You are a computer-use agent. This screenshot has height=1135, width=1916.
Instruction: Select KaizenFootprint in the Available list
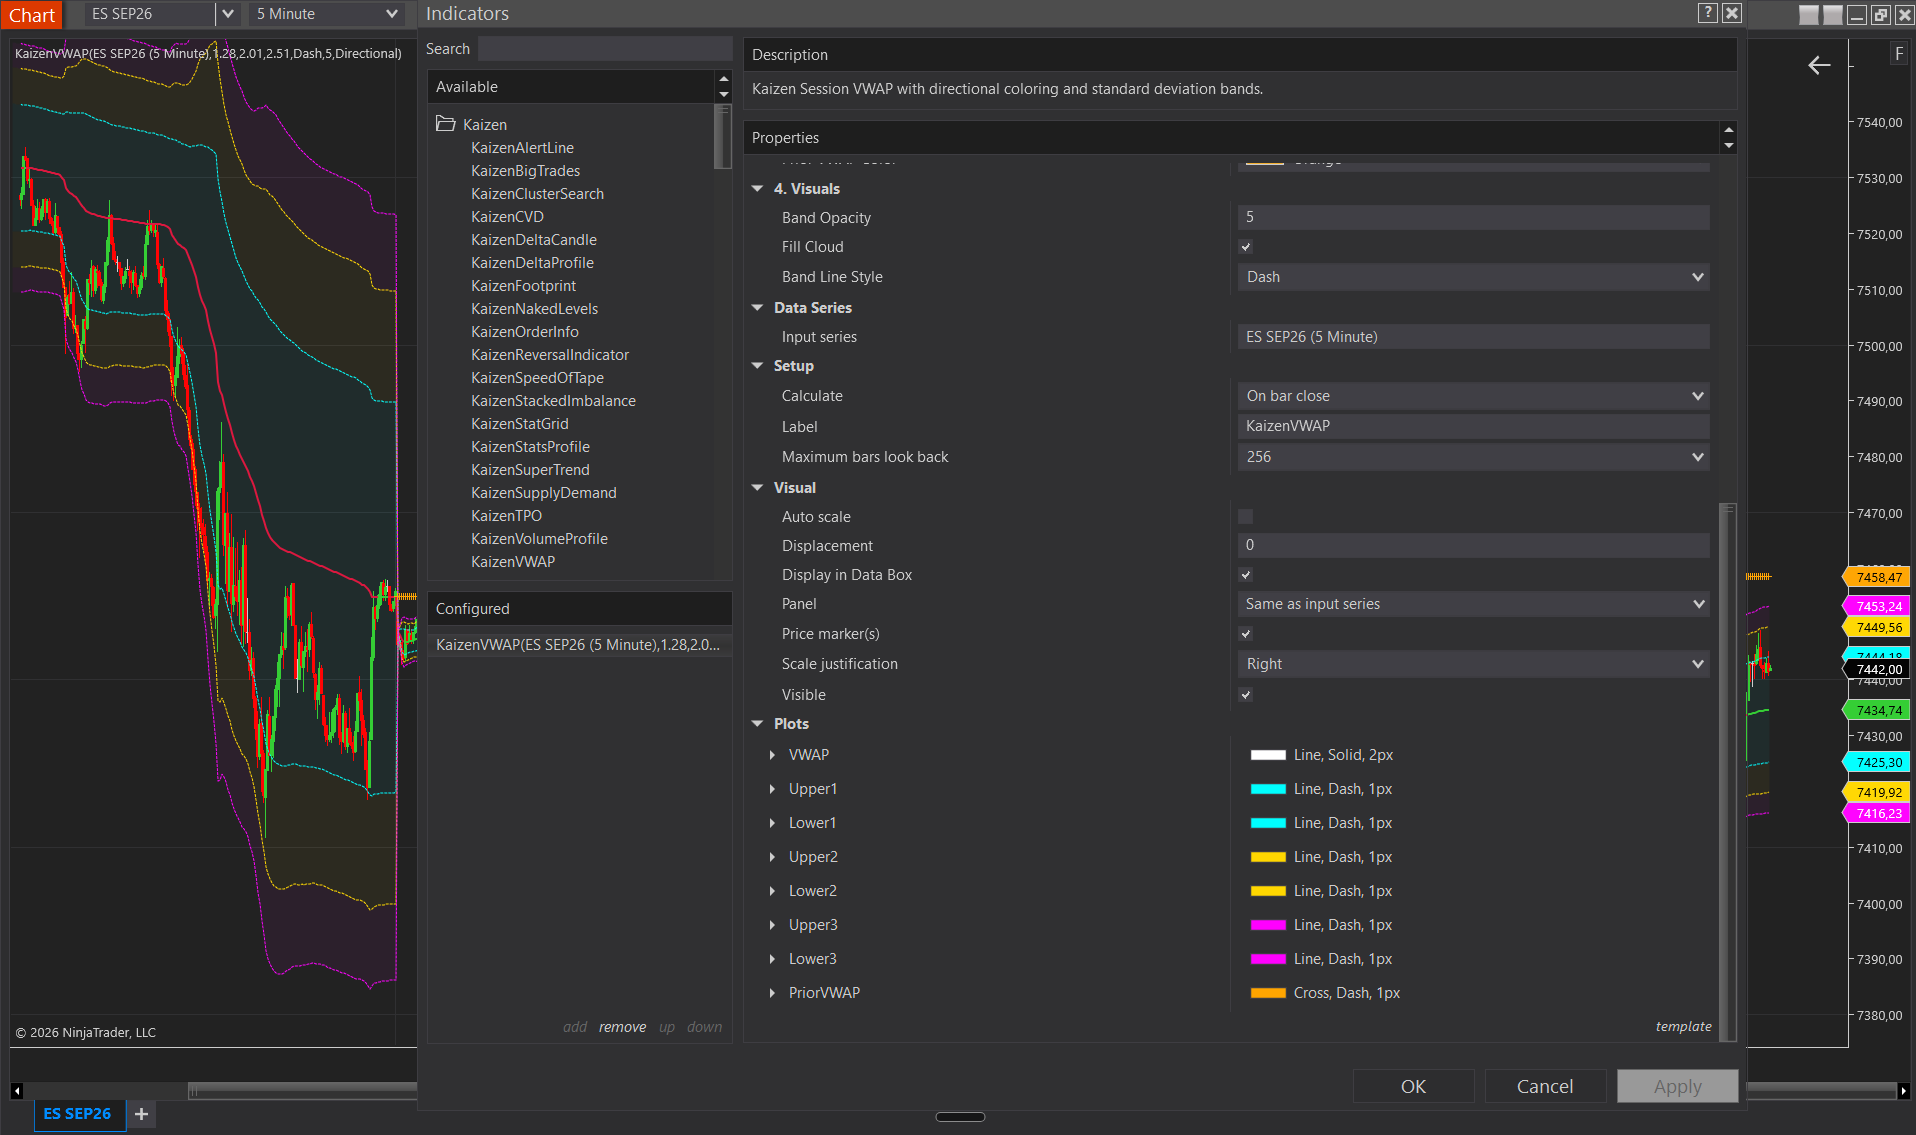[523, 286]
